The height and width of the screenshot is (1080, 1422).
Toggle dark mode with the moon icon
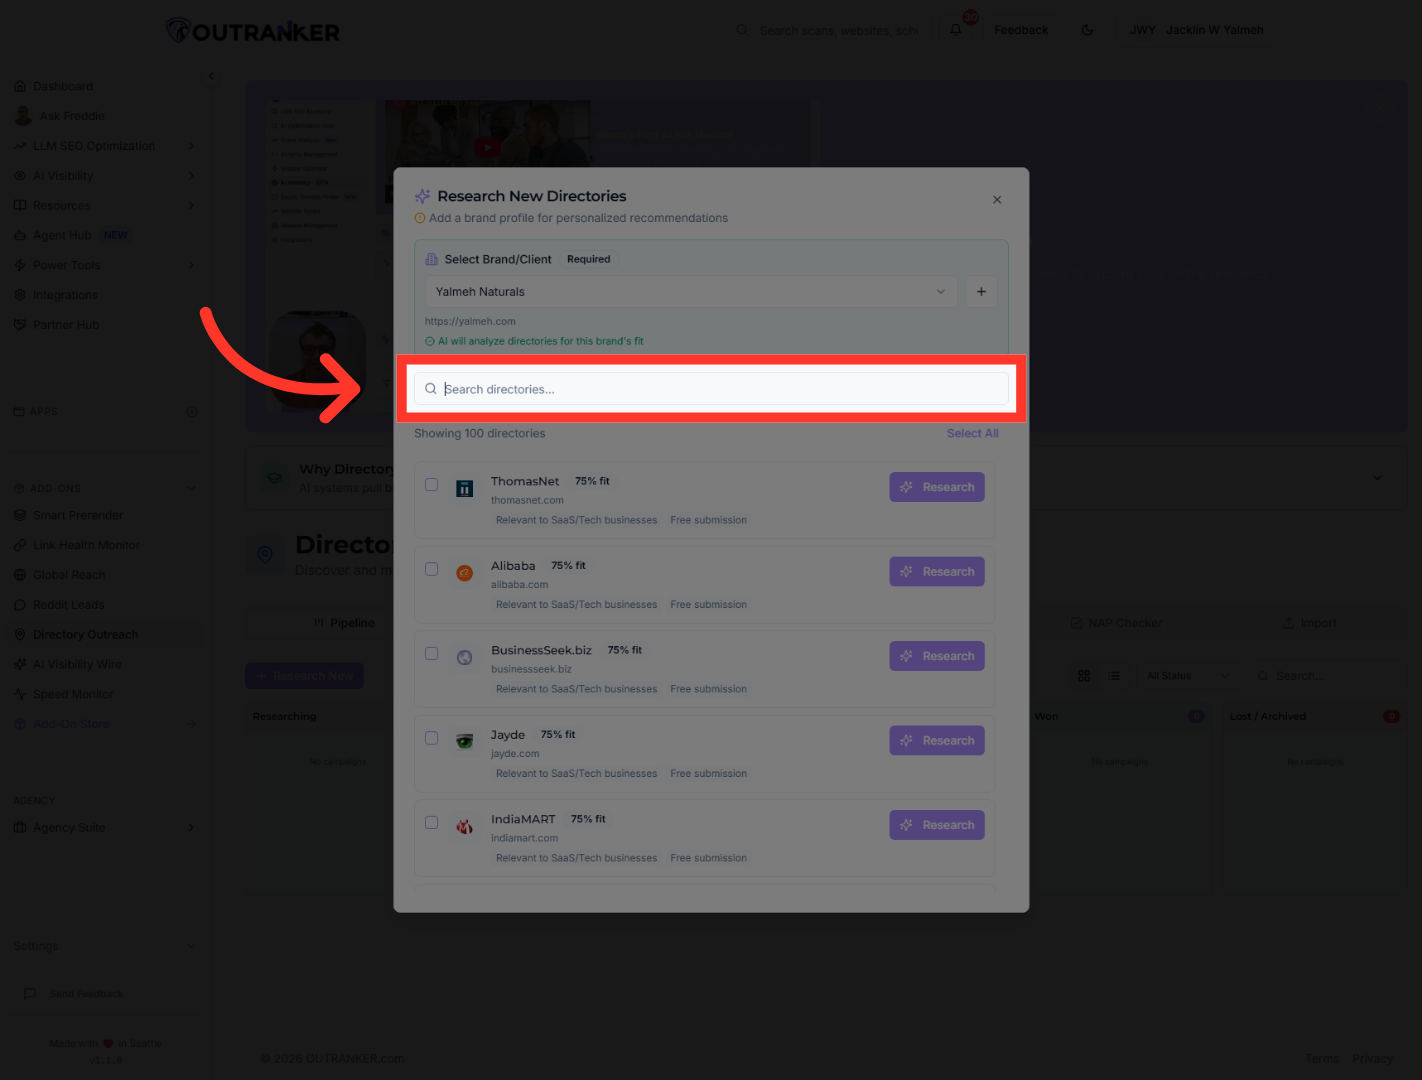pos(1087,30)
